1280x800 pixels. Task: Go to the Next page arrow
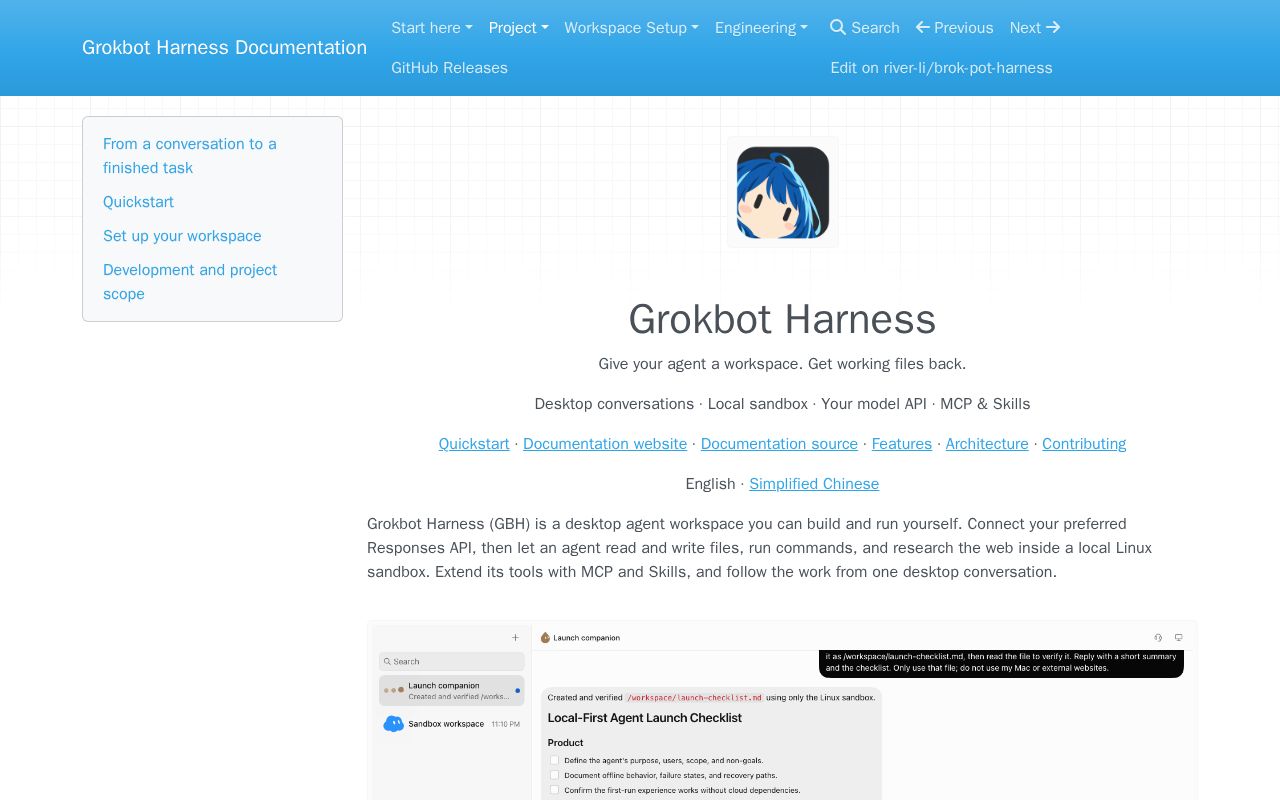click(x=1035, y=28)
